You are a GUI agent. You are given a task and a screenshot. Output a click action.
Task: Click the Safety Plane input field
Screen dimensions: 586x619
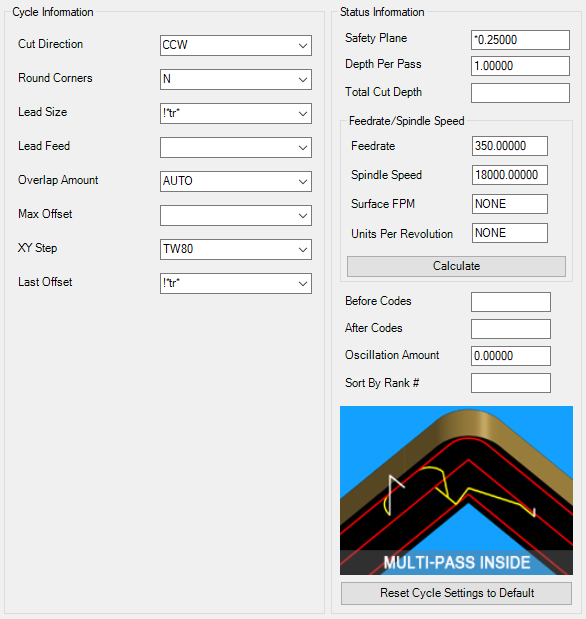(x=520, y=40)
